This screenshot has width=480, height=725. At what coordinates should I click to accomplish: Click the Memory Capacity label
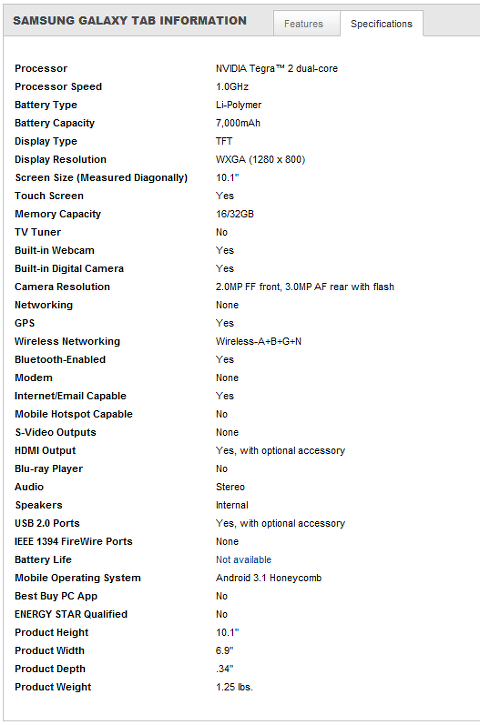57,214
